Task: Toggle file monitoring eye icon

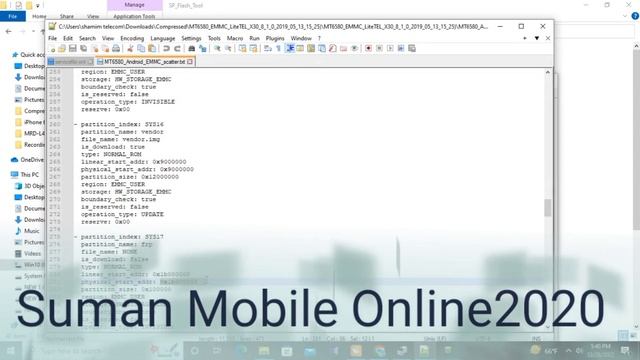Action: pos(354,49)
